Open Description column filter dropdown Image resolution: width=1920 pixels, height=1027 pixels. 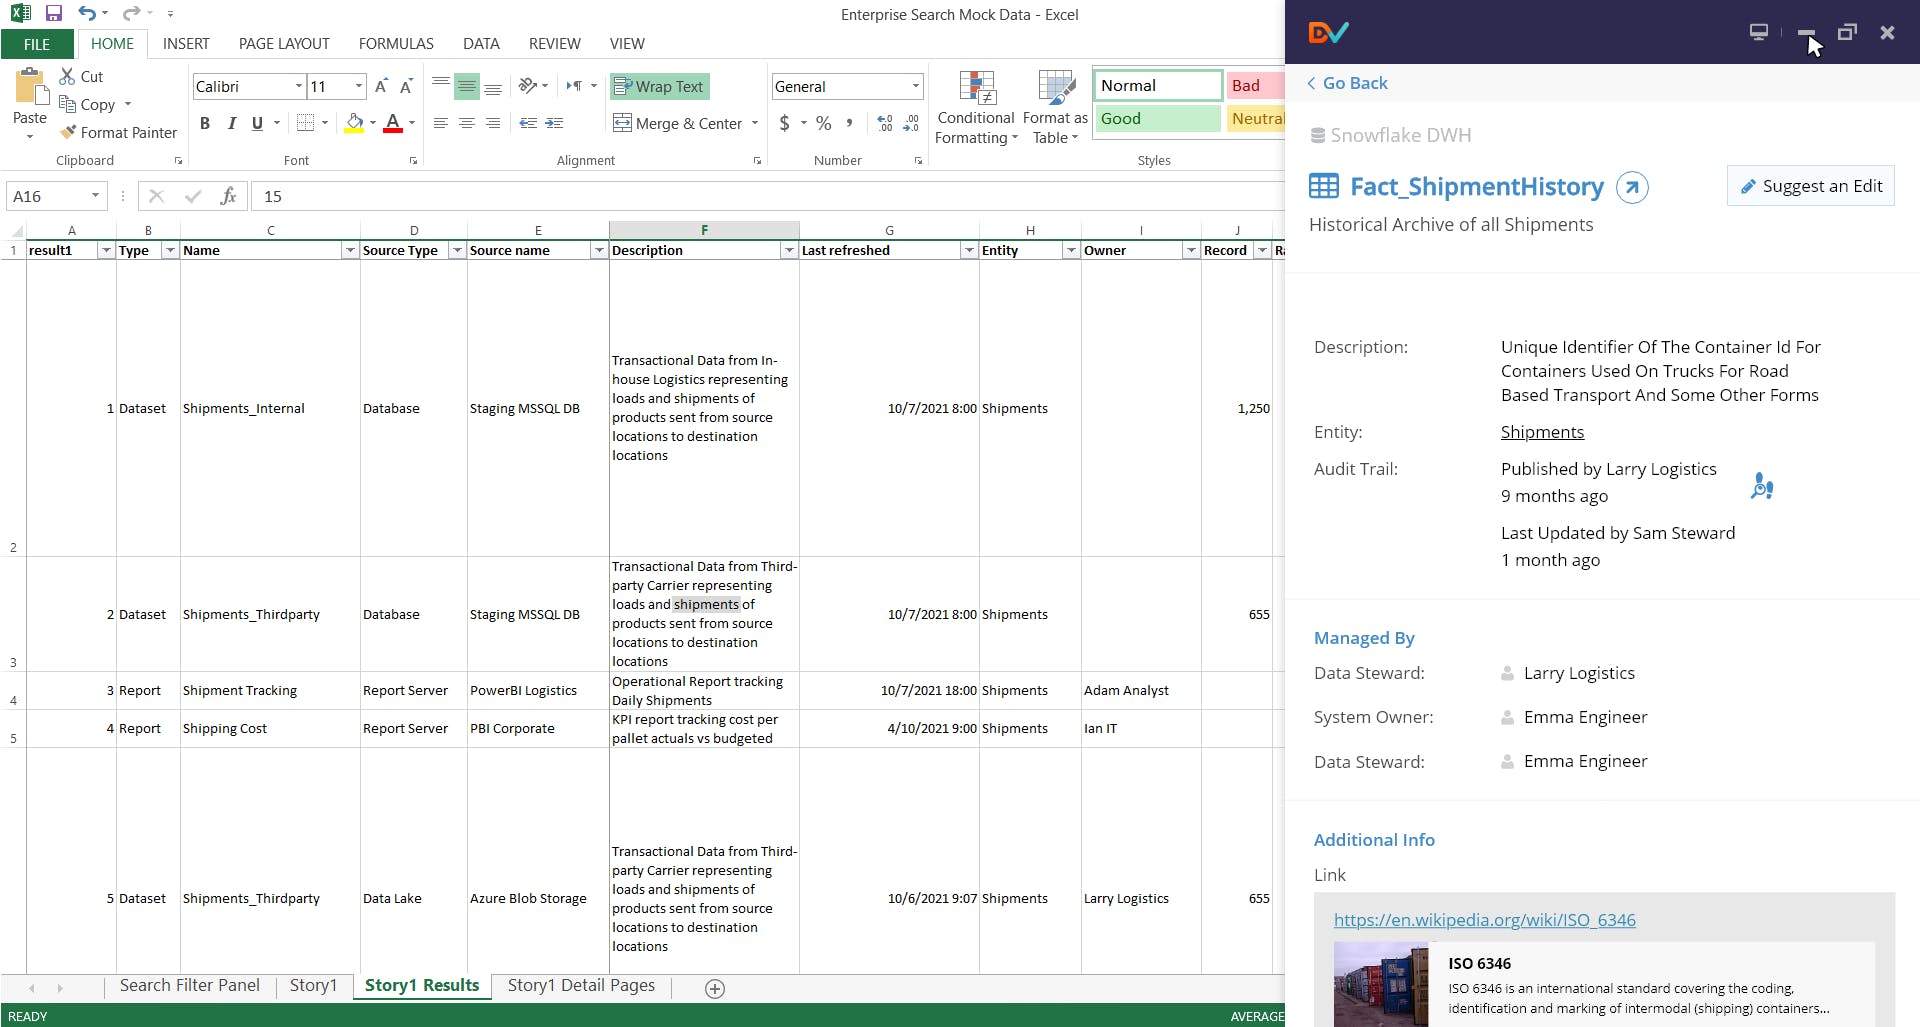coord(789,250)
